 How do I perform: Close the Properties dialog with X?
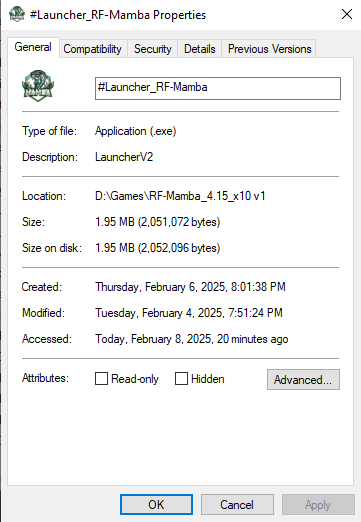point(347,14)
